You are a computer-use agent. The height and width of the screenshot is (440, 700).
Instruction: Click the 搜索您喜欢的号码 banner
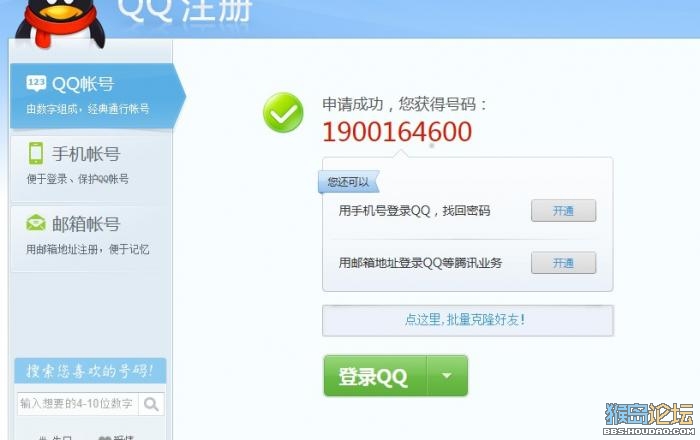coord(90,370)
